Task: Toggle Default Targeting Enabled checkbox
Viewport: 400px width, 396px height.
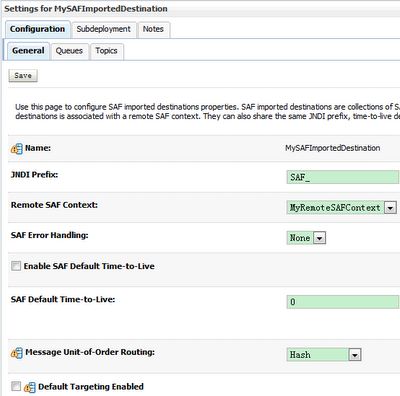Action: [x=16, y=386]
